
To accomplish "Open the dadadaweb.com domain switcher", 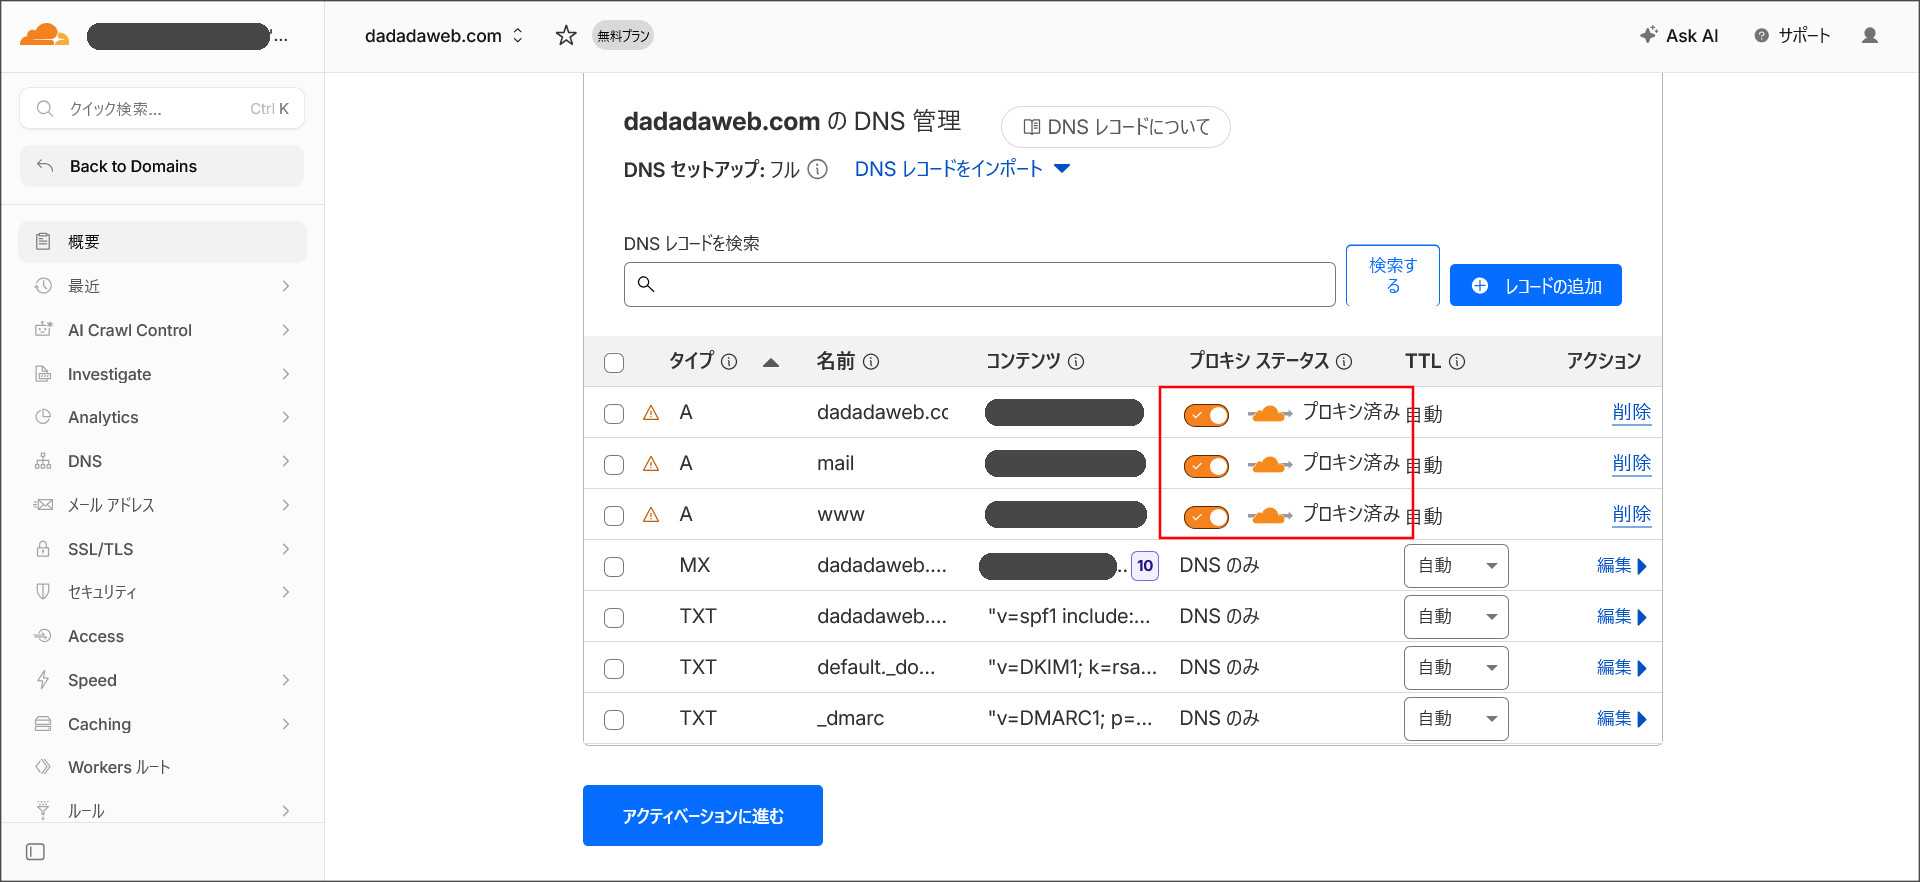I will click(444, 36).
